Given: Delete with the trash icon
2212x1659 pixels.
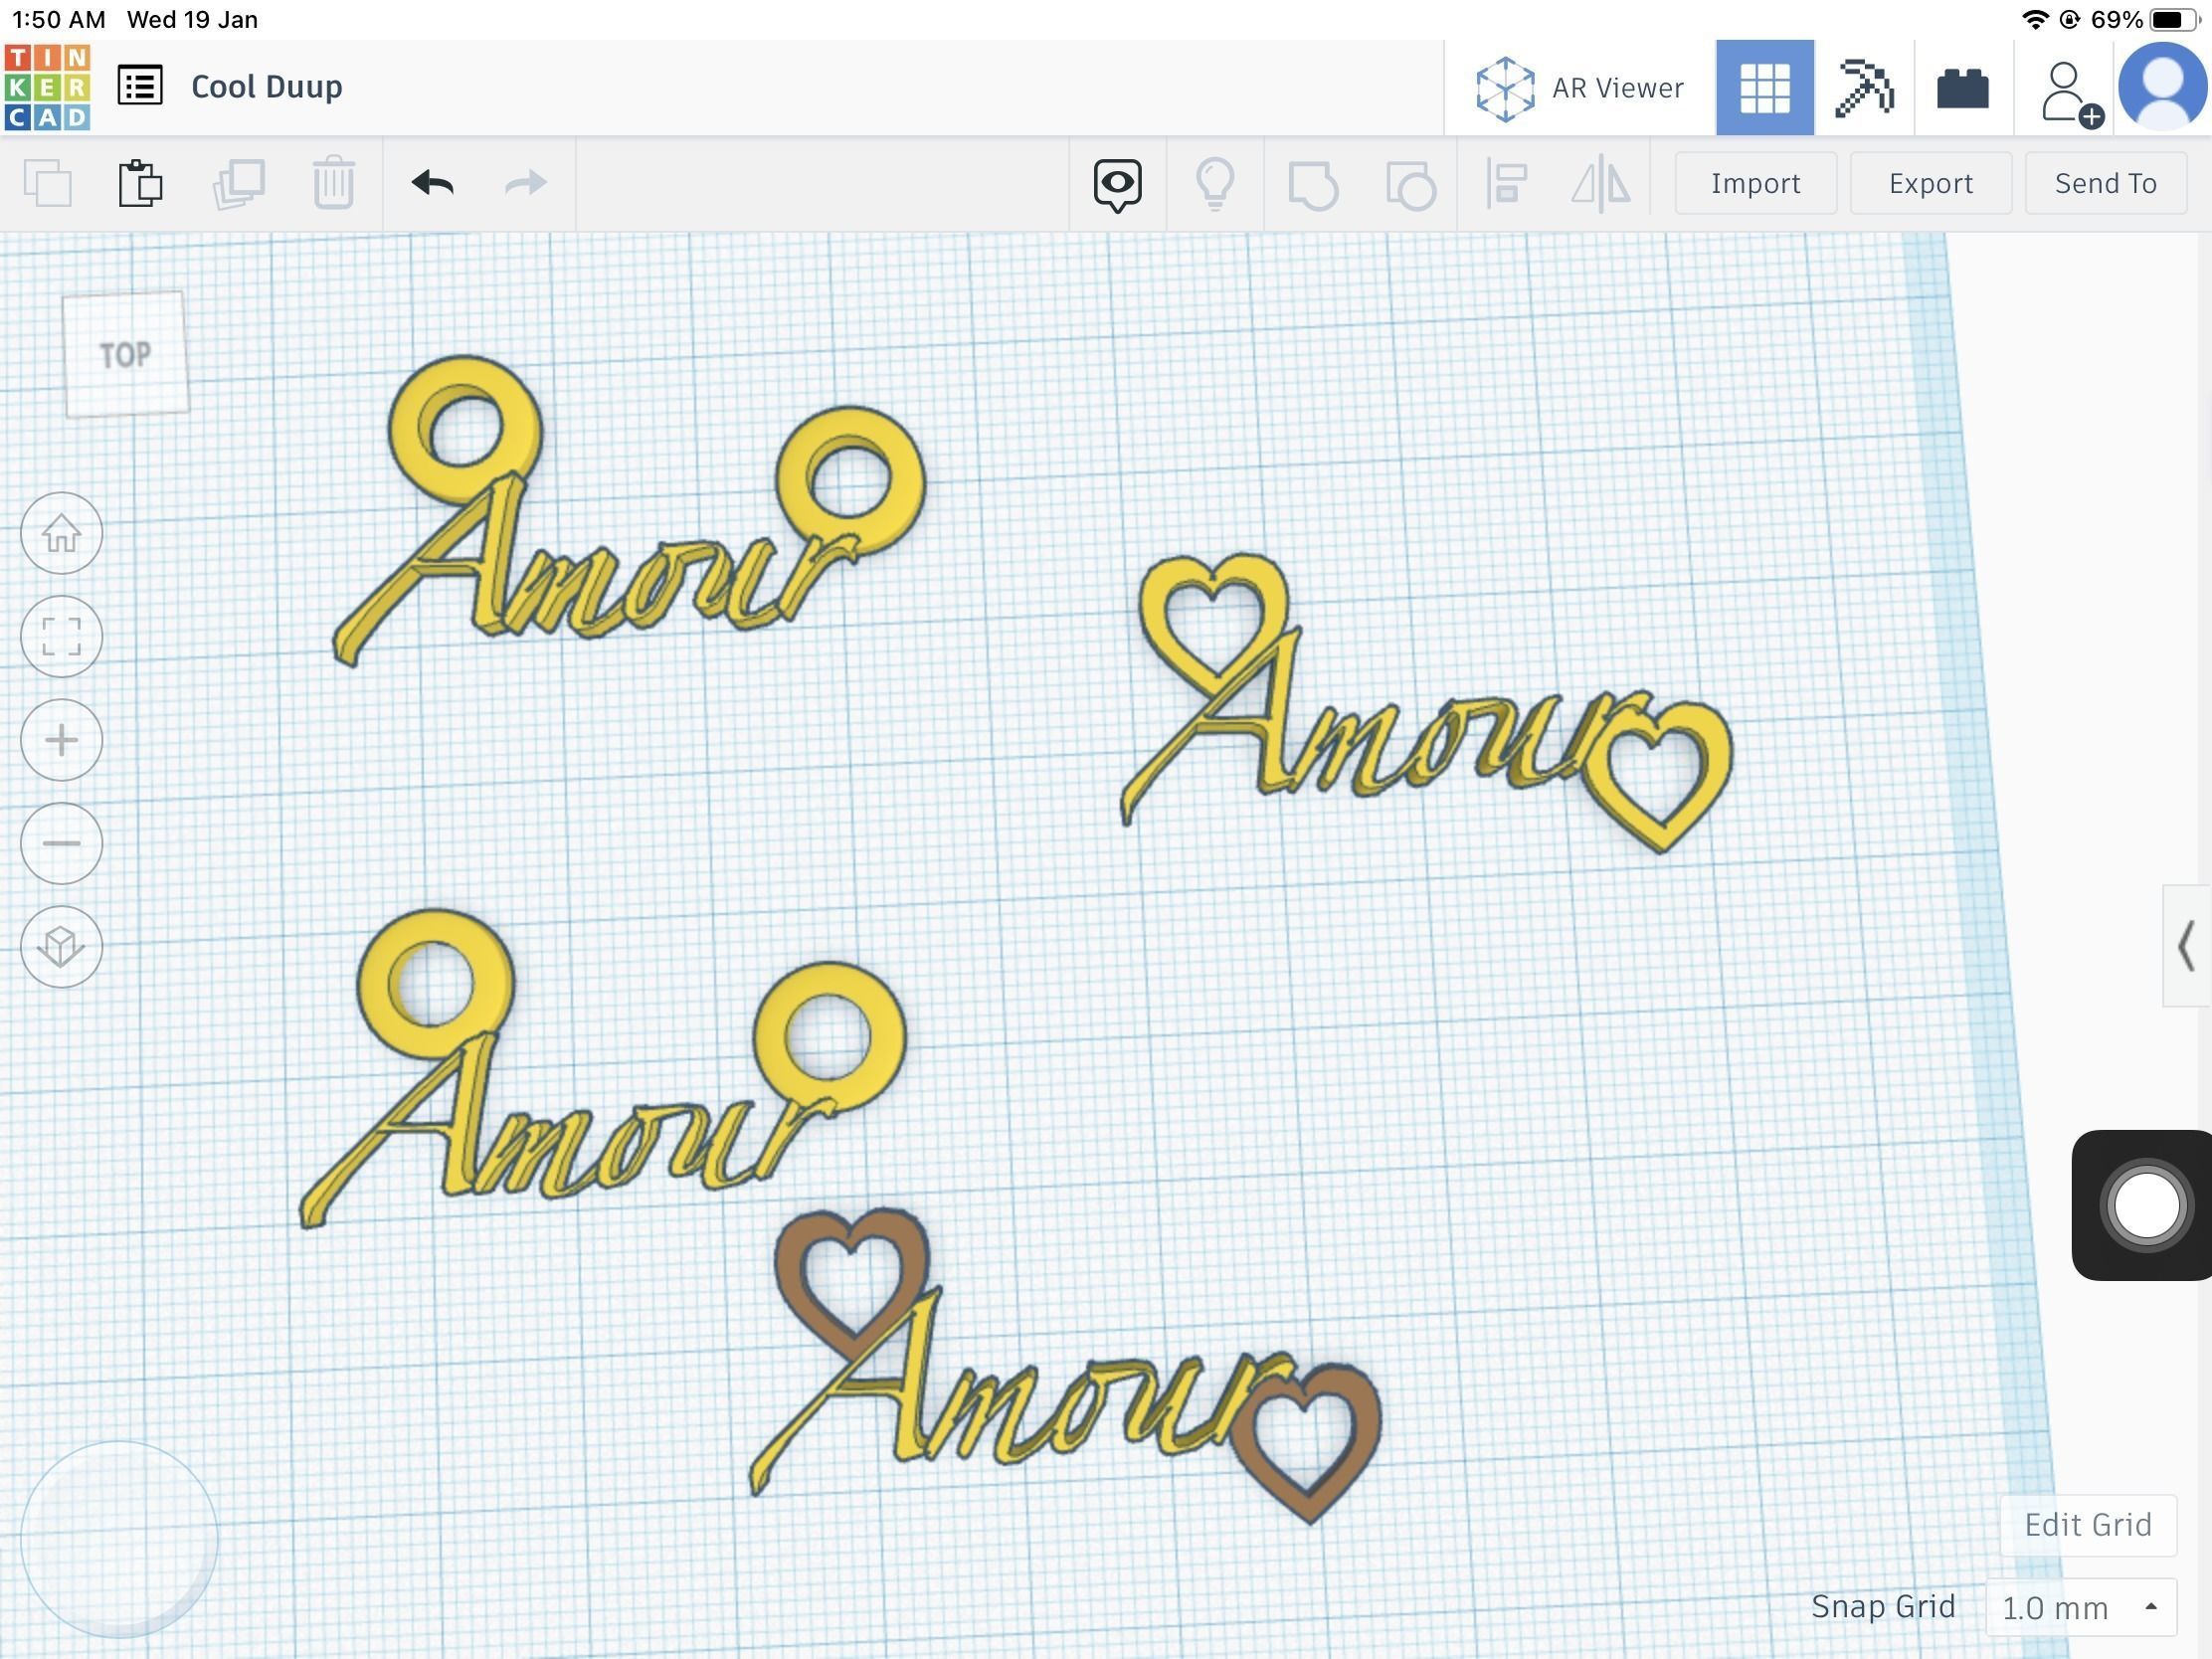Looking at the screenshot, I should click(x=333, y=183).
